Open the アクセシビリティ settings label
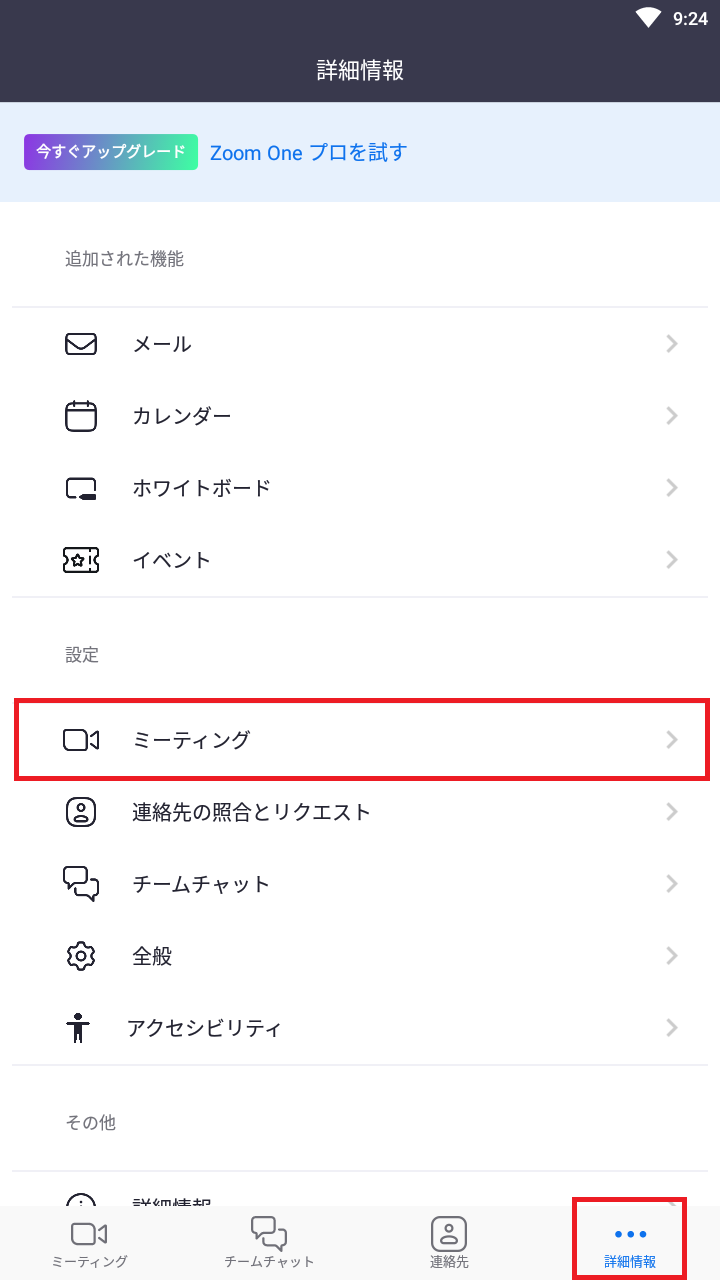Image resolution: width=720 pixels, height=1280 pixels. pos(204,1028)
